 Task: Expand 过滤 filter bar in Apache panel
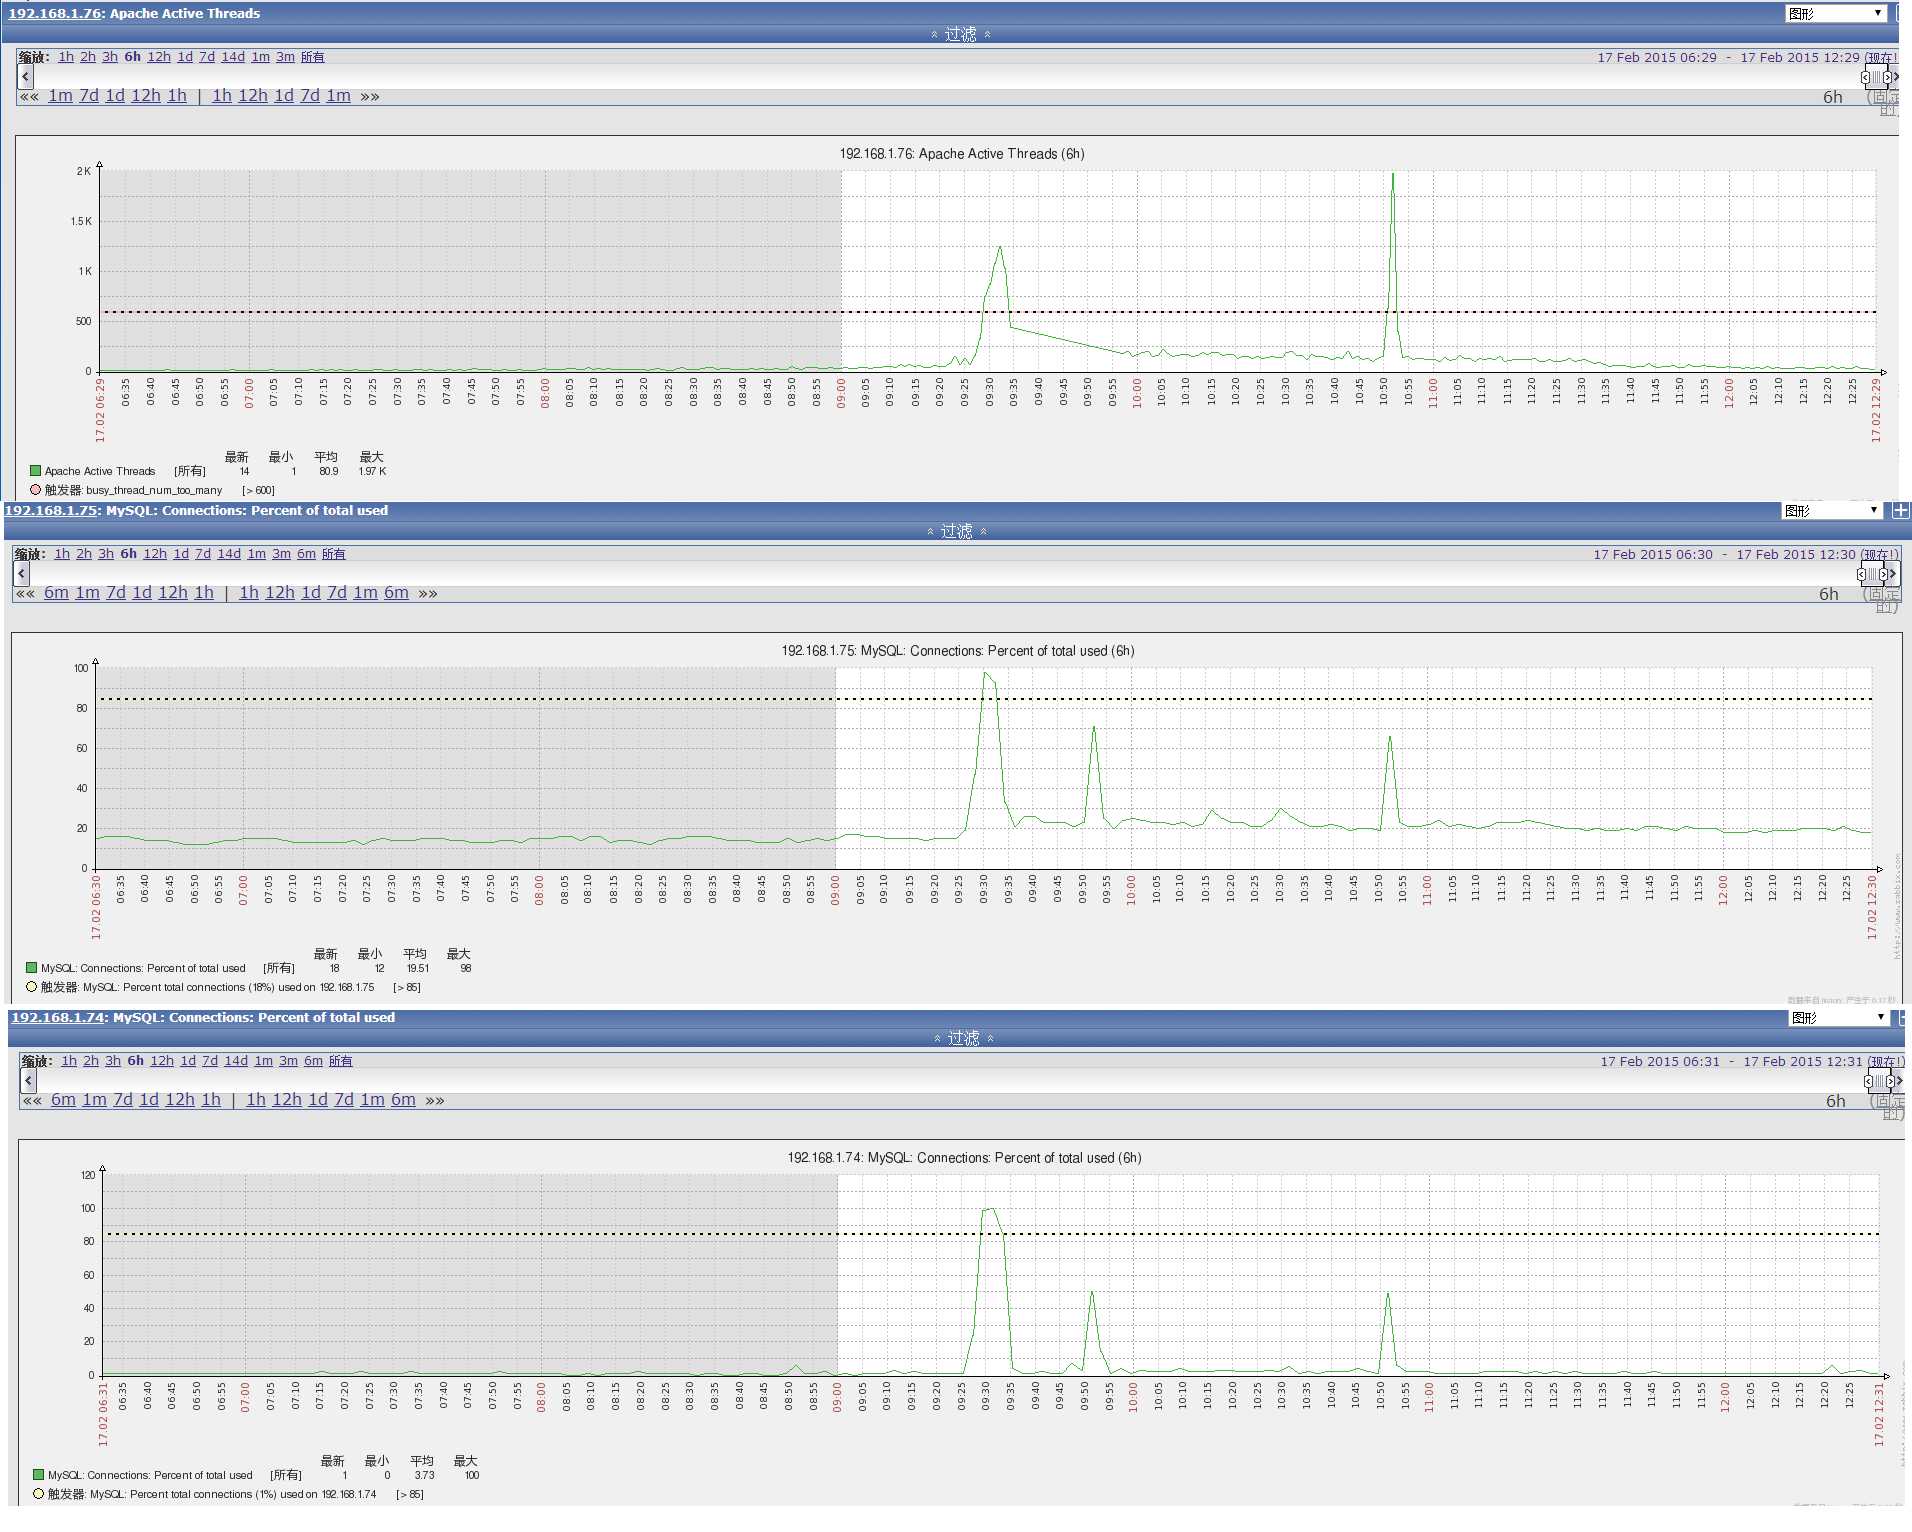point(960,34)
